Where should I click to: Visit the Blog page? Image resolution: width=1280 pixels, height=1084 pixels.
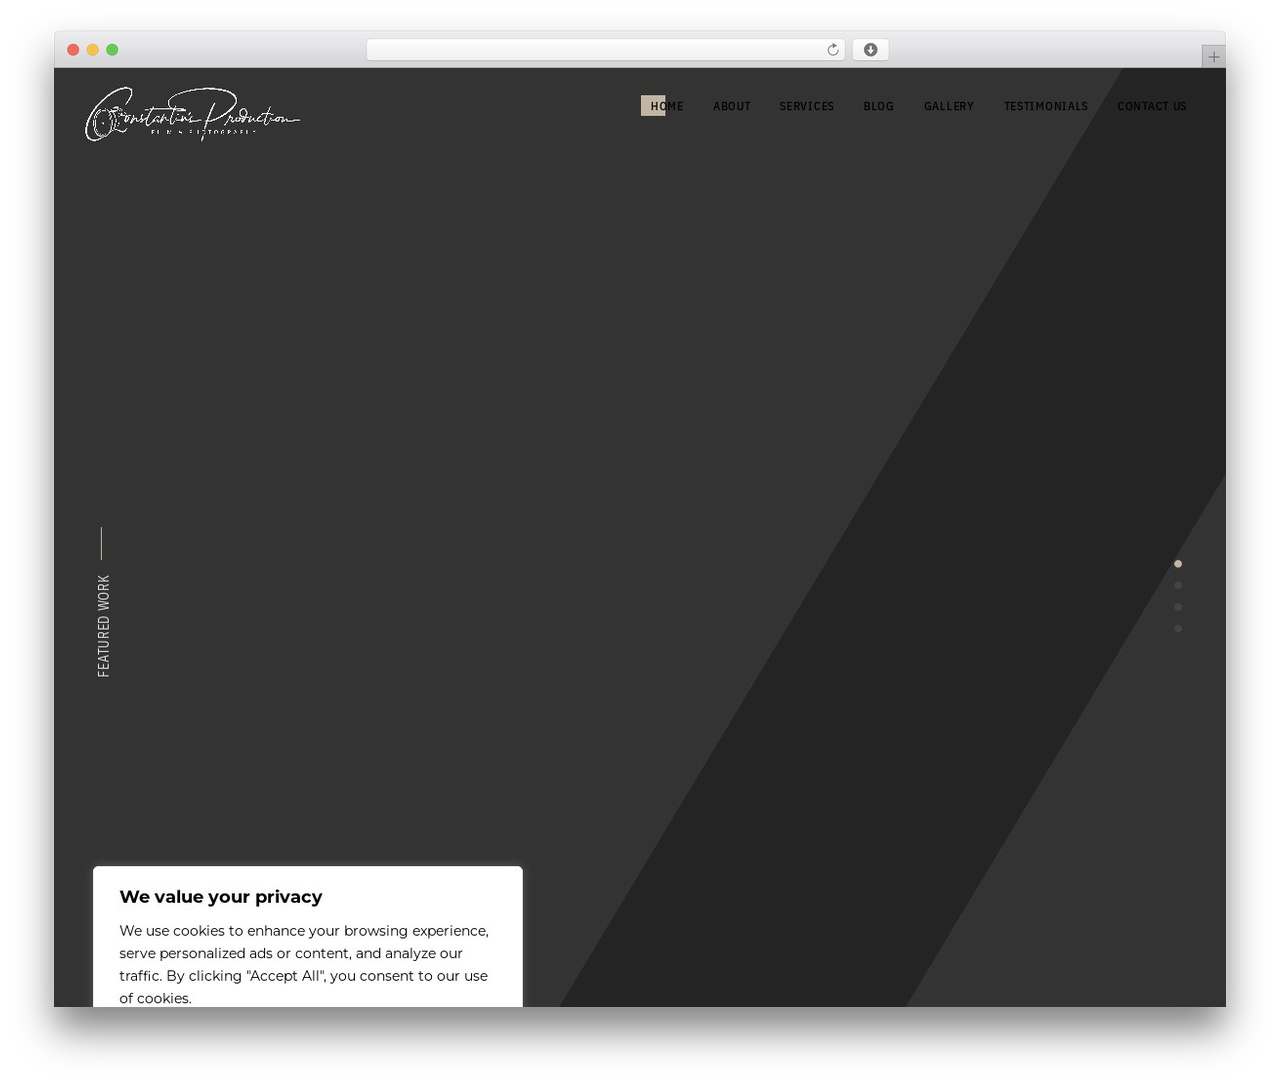tap(878, 106)
